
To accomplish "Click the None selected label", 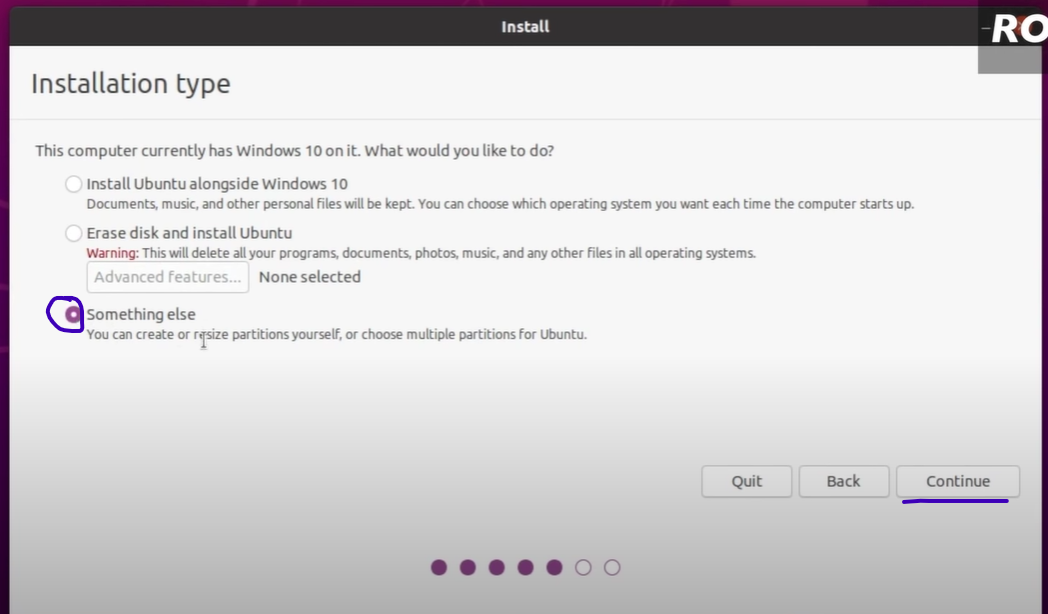I will point(309,277).
